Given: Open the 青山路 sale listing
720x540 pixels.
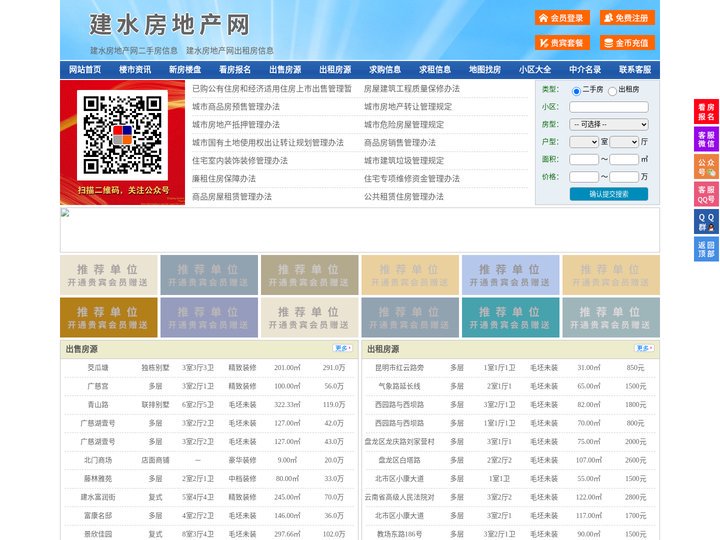Looking at the screenshot, I should [x=98, y=405].
